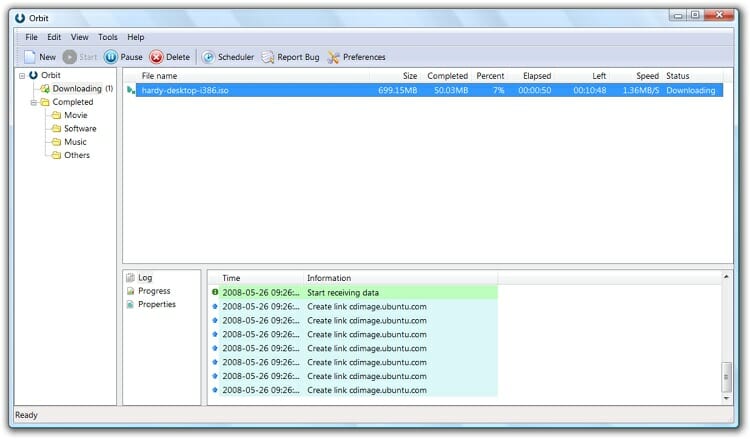Click the log scrollbar thumb
Image resolution: width=750 pixels, height=439 pixels.
[726, 377]
